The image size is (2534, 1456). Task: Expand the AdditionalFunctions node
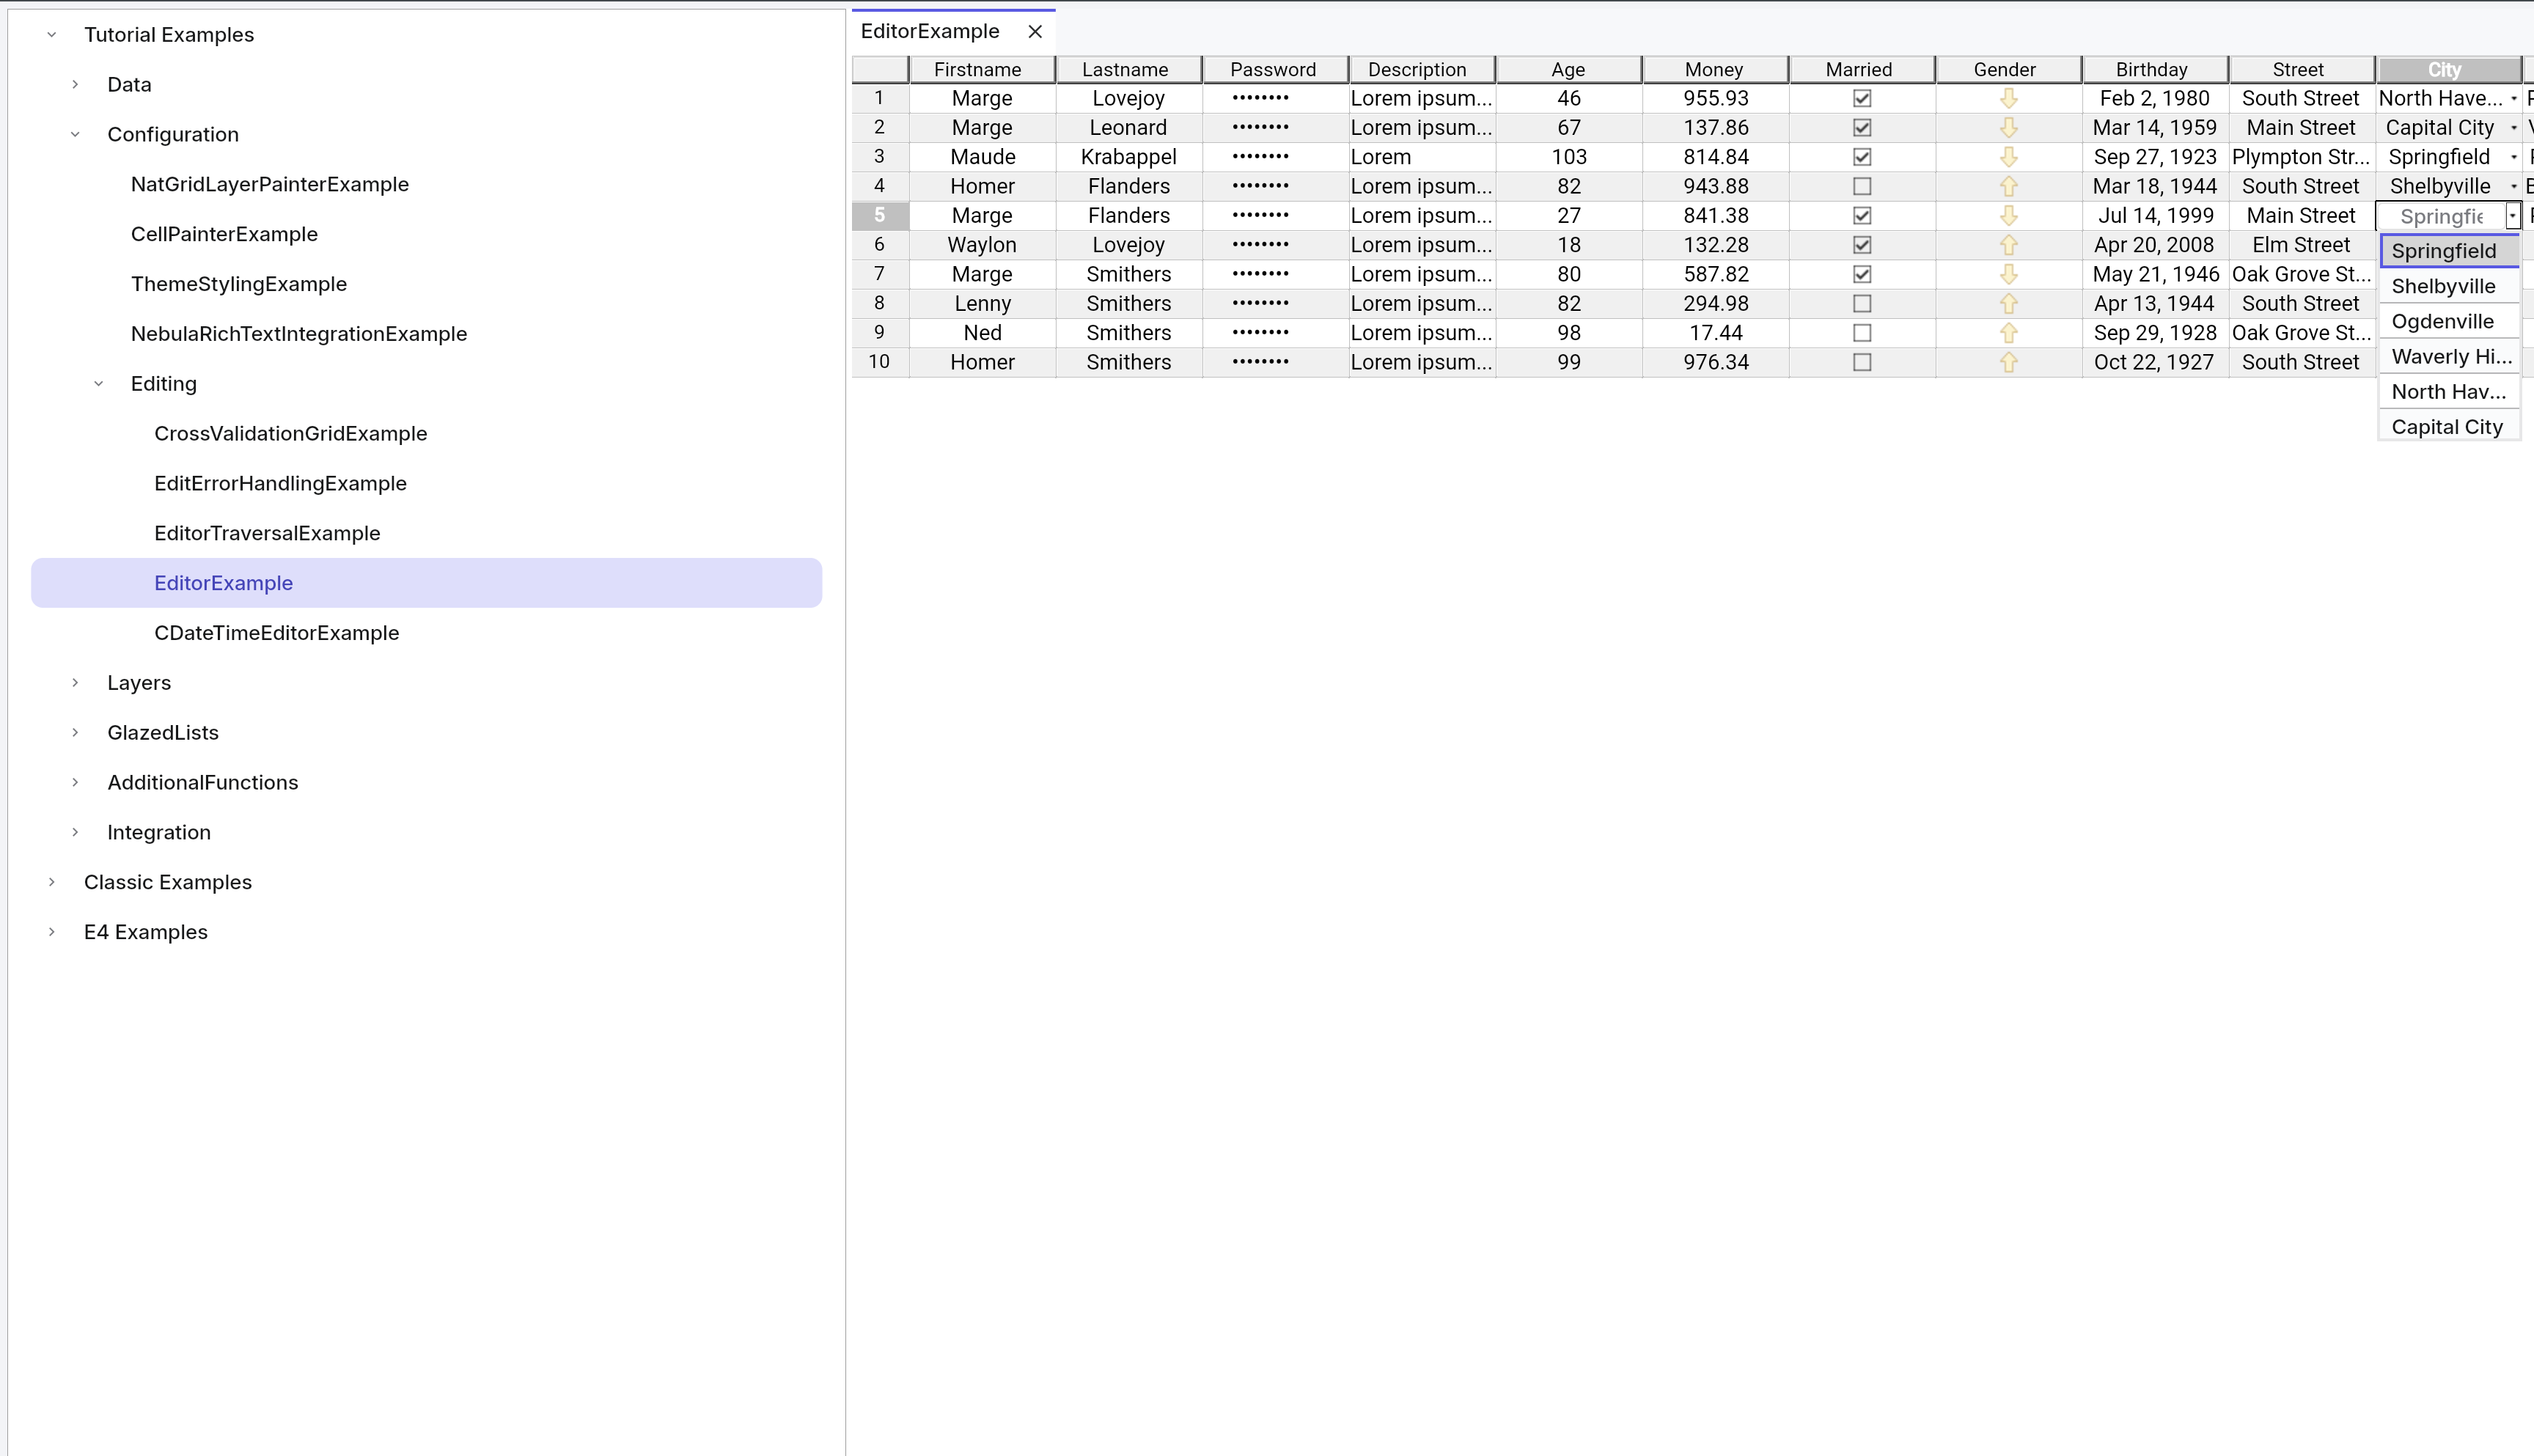75,782
